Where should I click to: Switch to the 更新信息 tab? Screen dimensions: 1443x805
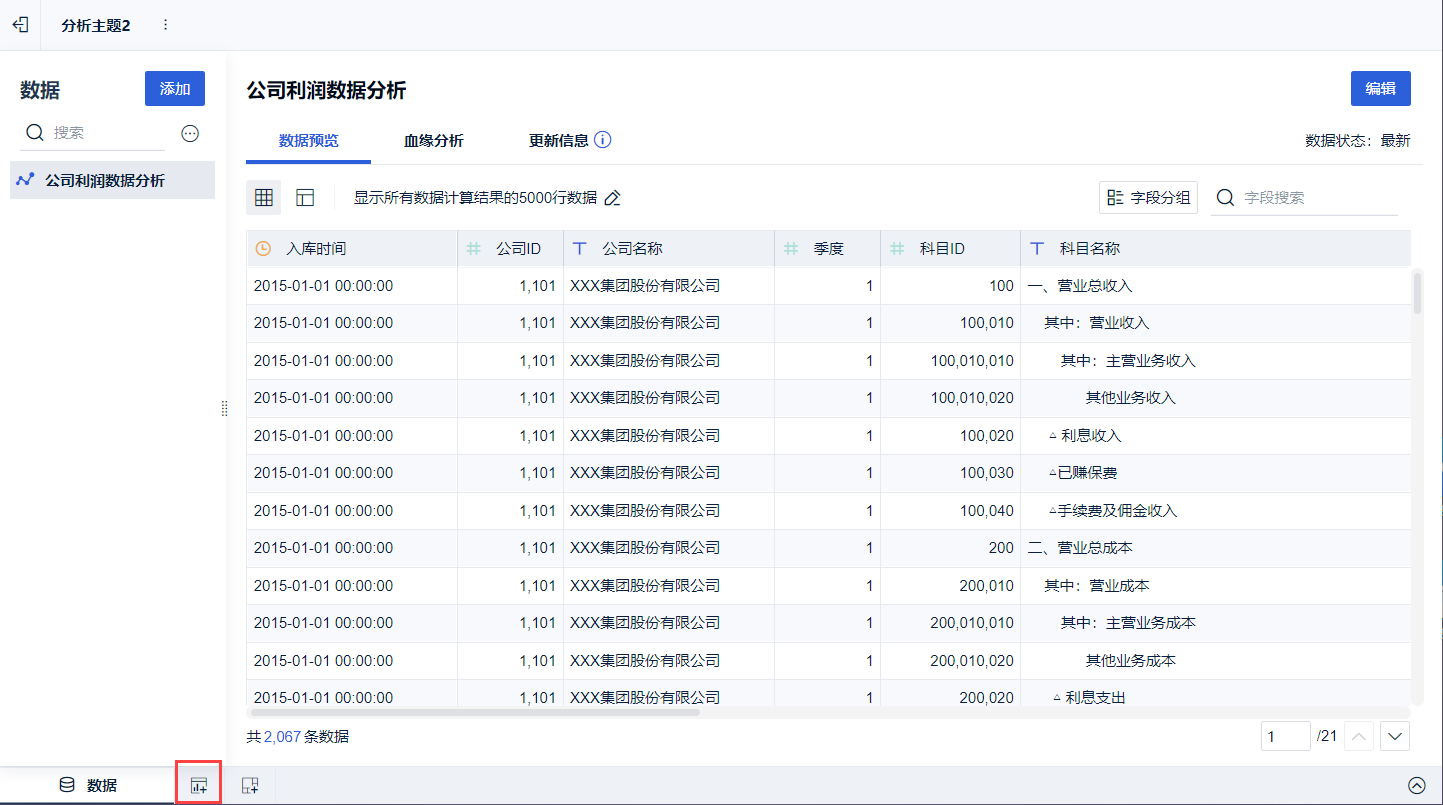click(558, 141)
